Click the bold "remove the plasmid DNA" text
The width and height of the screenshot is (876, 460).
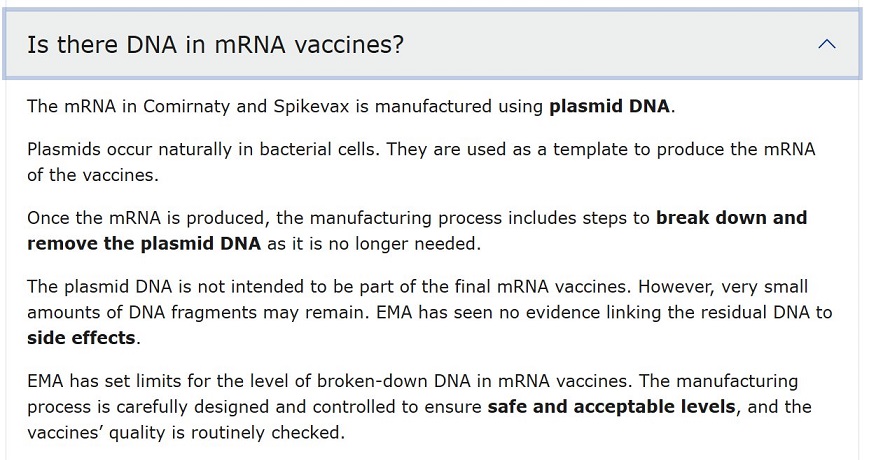coord(144,243)
